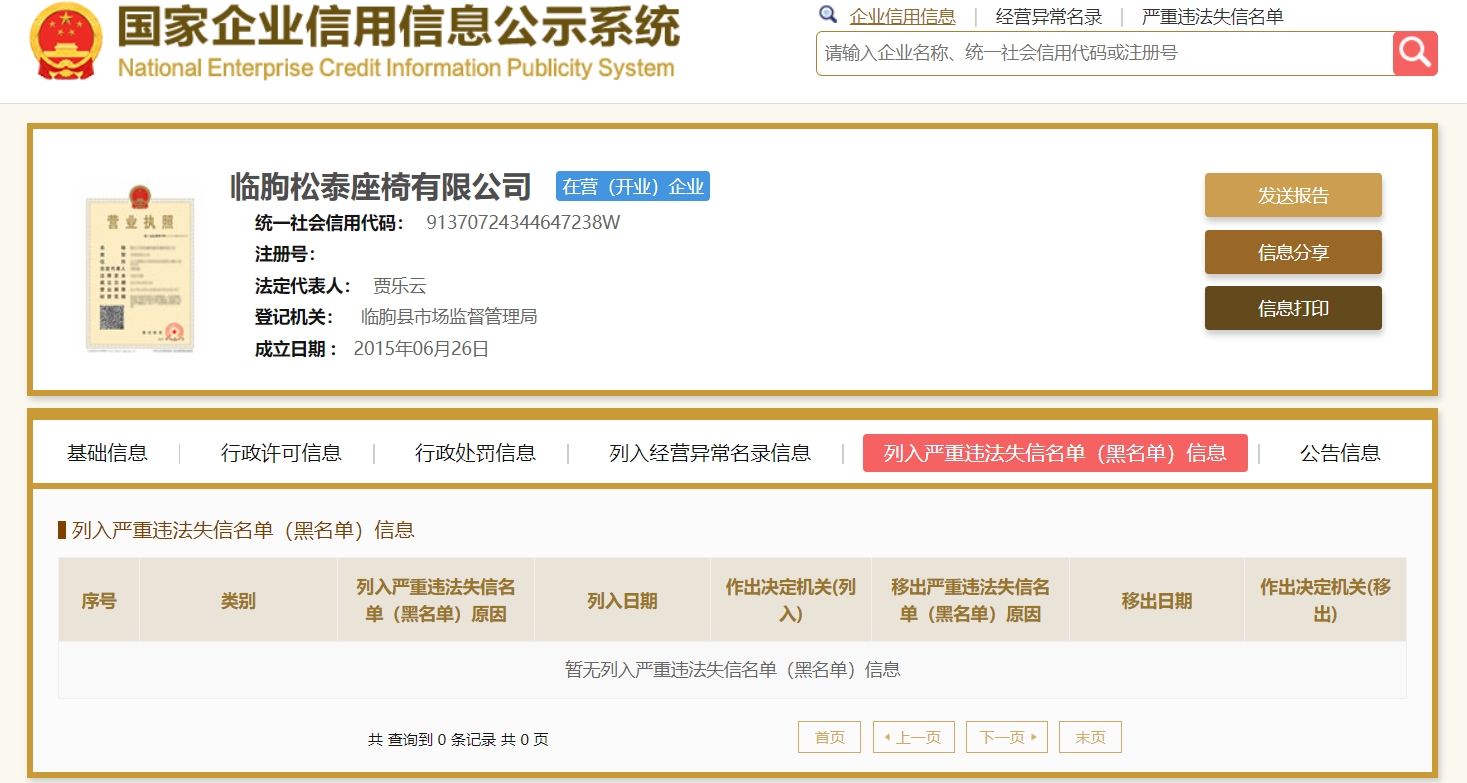Click the 序号 column header
This screenshot has height=783, width=1467.
point(99,600)
